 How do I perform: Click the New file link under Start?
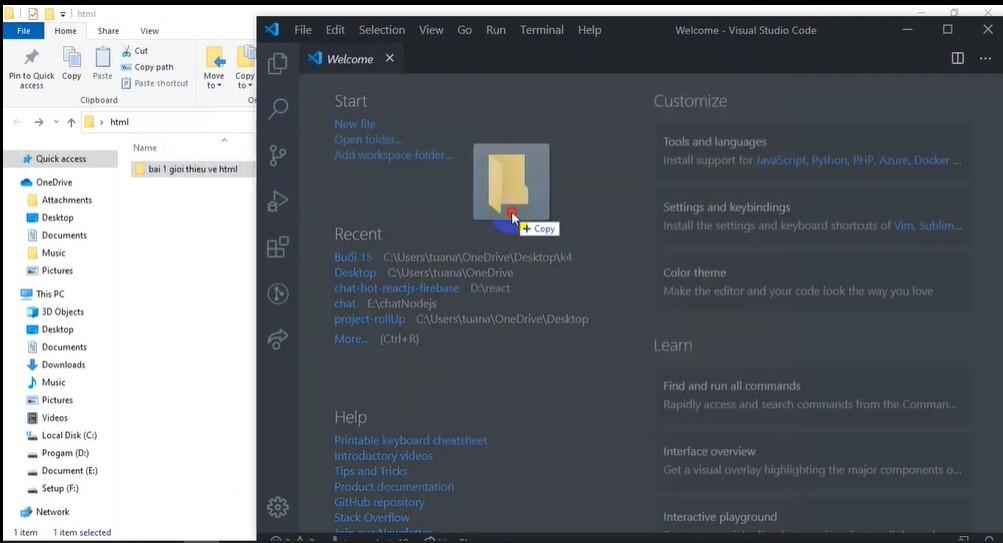(355, 124)
